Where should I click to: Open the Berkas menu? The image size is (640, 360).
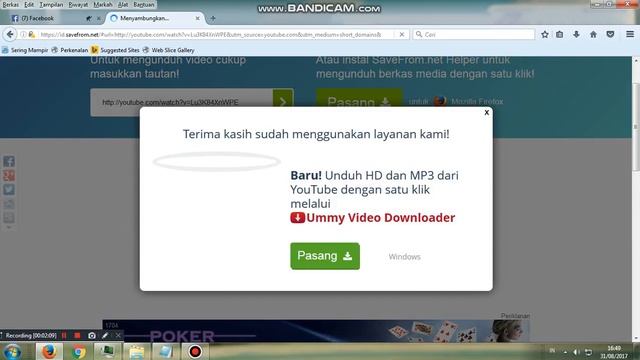click(x=11, y=4)
